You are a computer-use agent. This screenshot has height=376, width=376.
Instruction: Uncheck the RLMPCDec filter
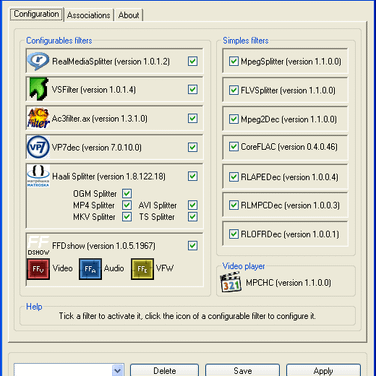pyautogui.click(x=234, y=205)
